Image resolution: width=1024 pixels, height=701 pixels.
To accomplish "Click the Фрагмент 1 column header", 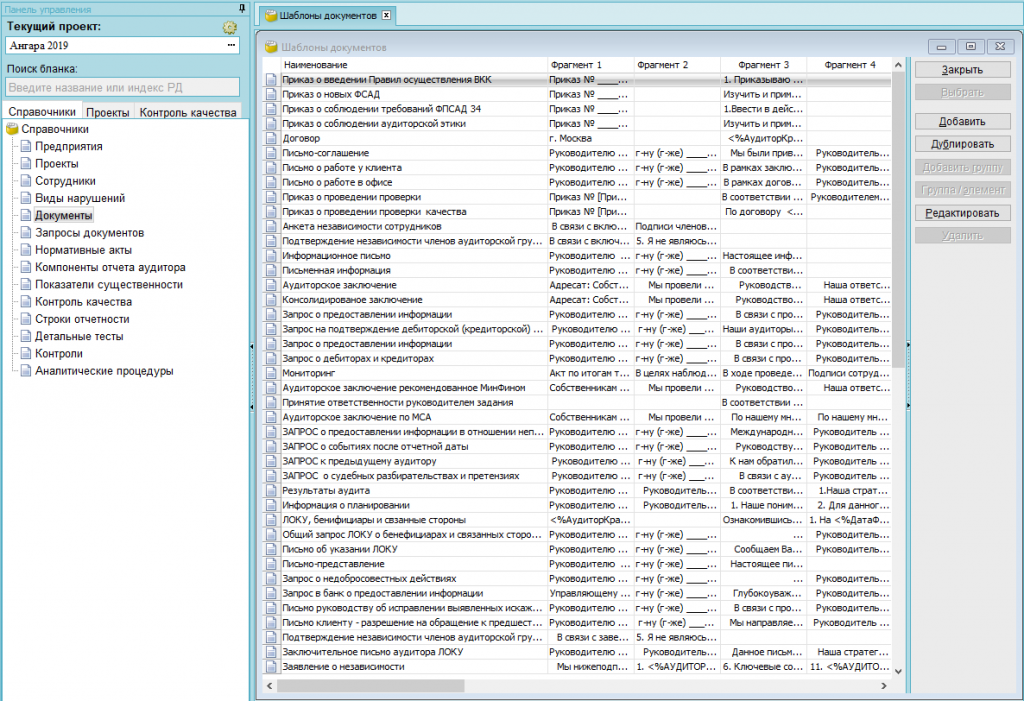I will (x=590, y=65).
